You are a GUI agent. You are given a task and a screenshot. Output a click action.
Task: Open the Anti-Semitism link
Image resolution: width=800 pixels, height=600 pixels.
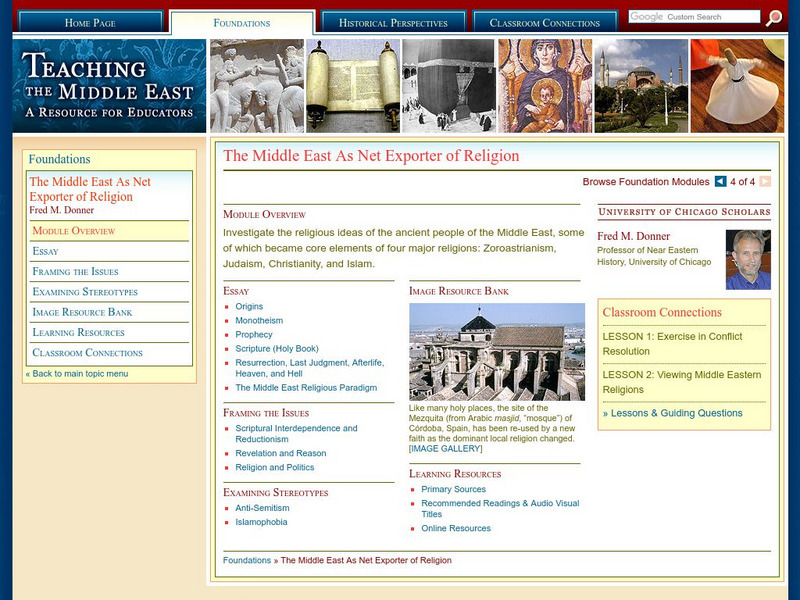click(262, 508)
